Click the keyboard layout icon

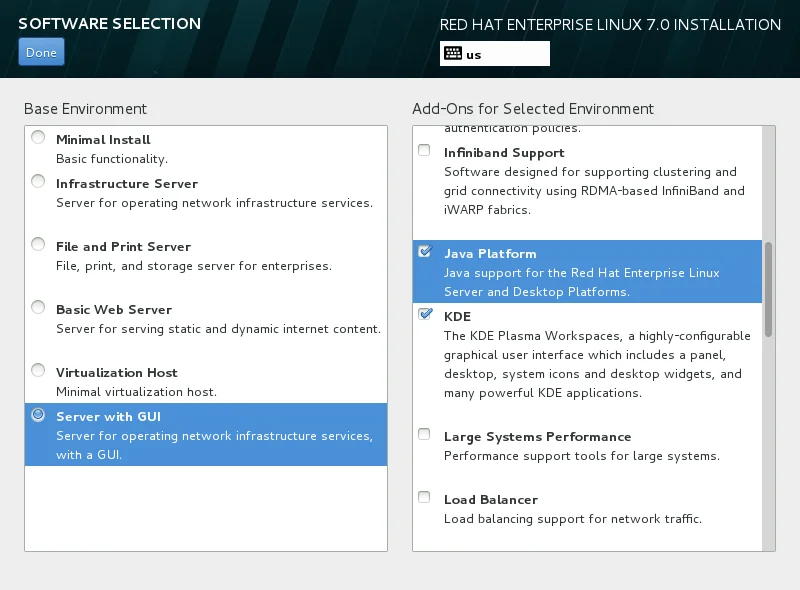point(452,54)
